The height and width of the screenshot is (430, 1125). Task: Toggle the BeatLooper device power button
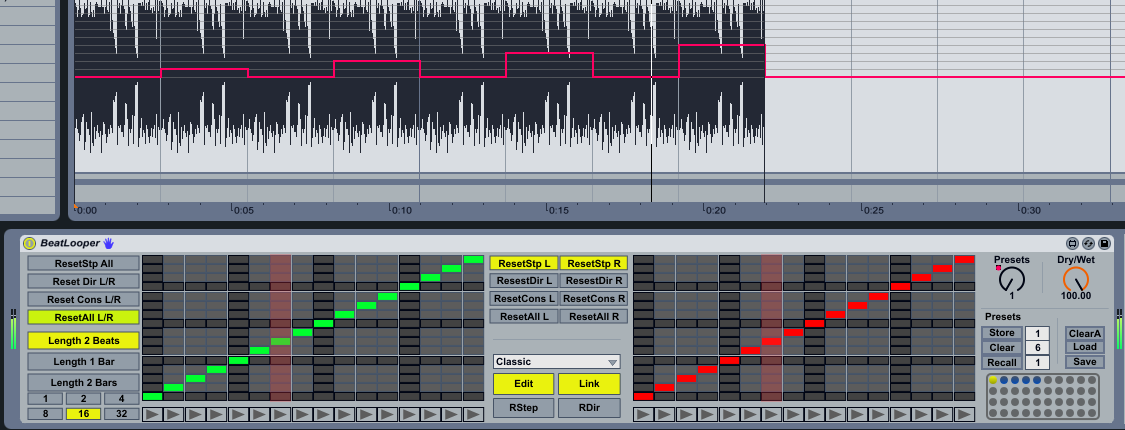[x=29, y=243]
